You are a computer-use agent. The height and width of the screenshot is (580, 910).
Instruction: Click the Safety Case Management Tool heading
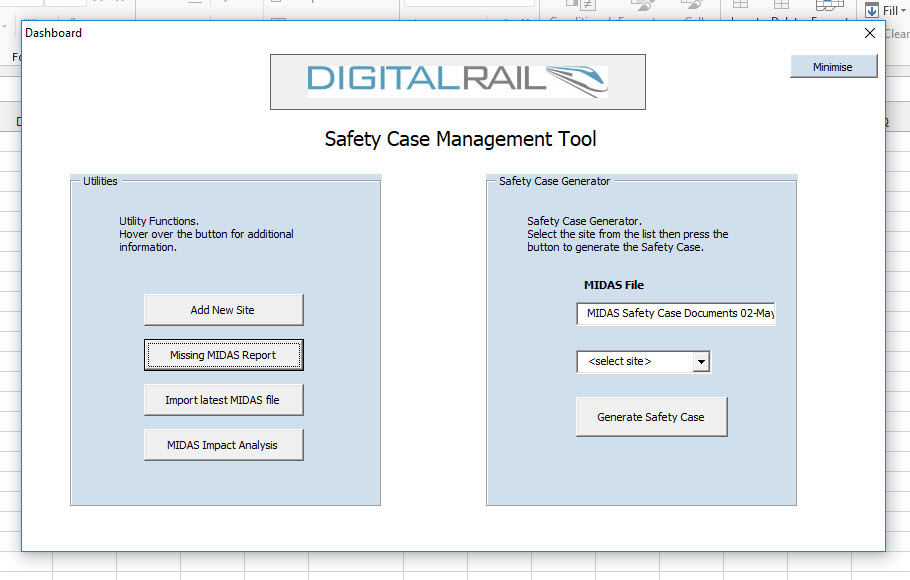[460, 139]
